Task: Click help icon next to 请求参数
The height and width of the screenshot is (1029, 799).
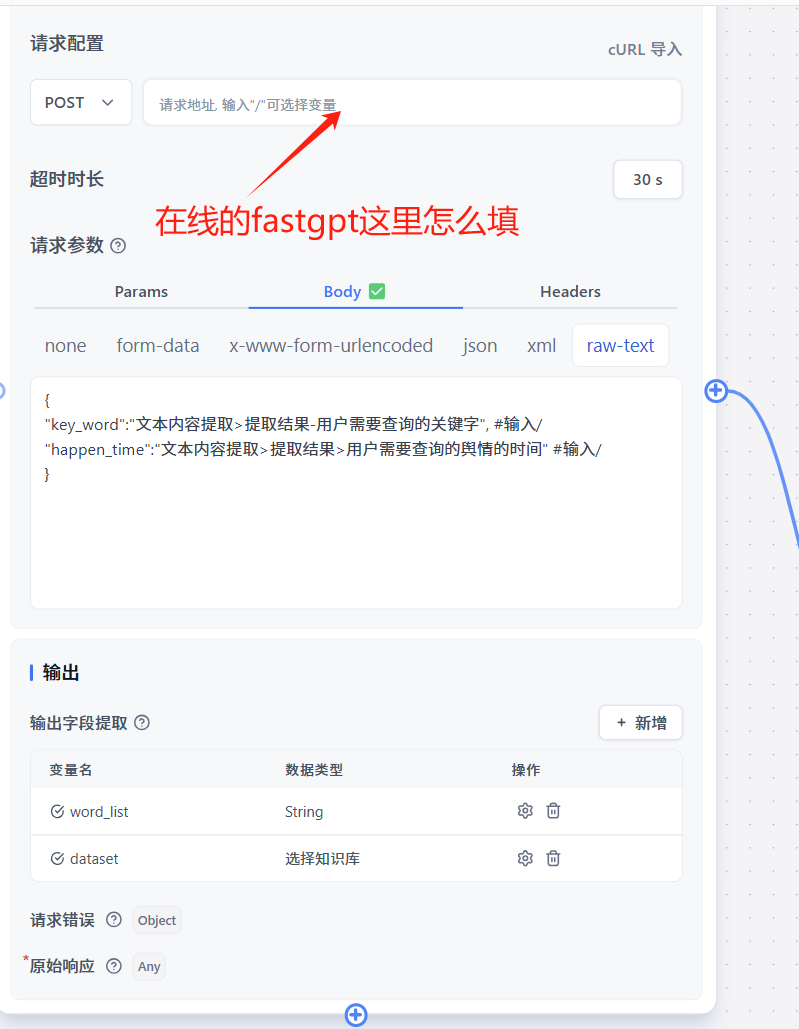Action: pos(118,245)
